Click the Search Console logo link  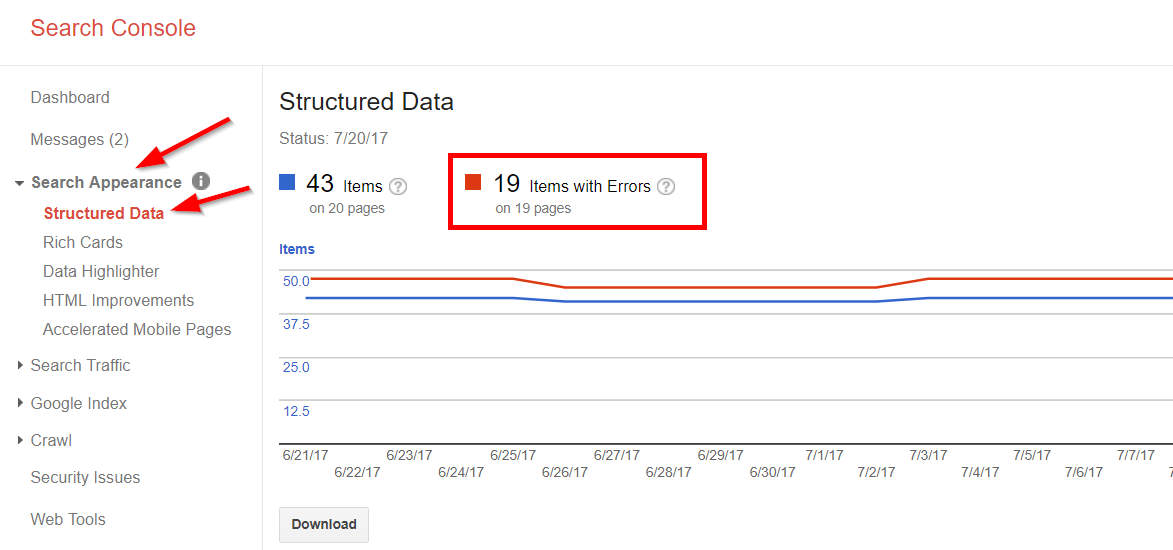113,28
